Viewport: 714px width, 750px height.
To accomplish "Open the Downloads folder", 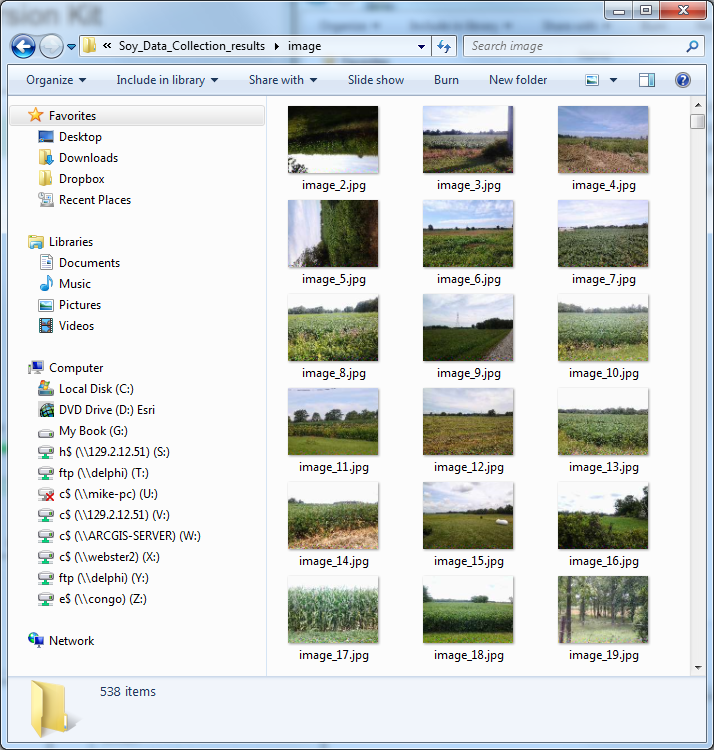I will click(x=88, y=158).
